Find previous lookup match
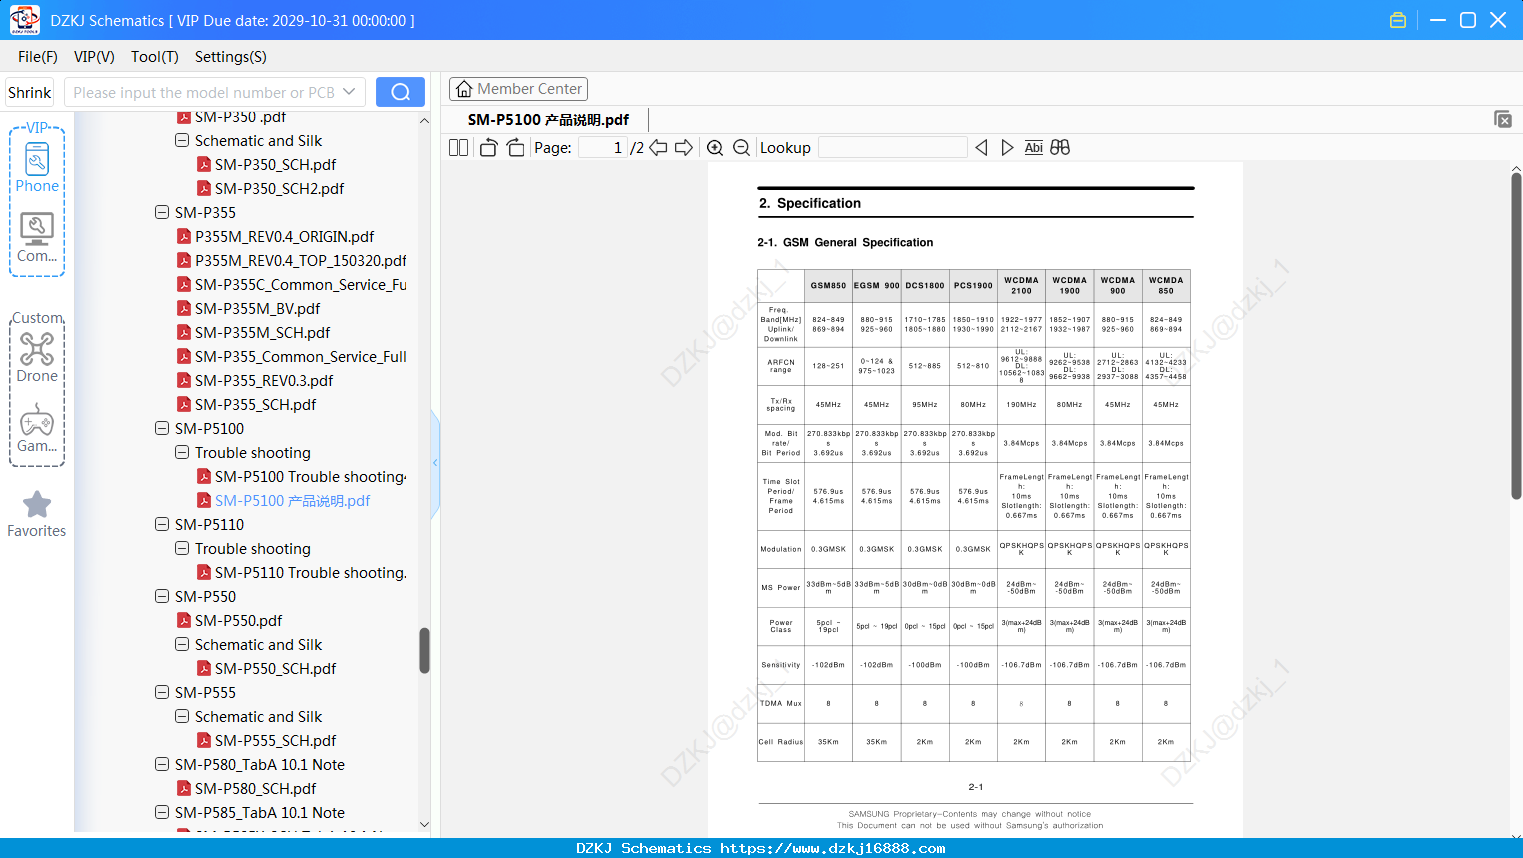Screen dimensions: 1523x858 981,148
